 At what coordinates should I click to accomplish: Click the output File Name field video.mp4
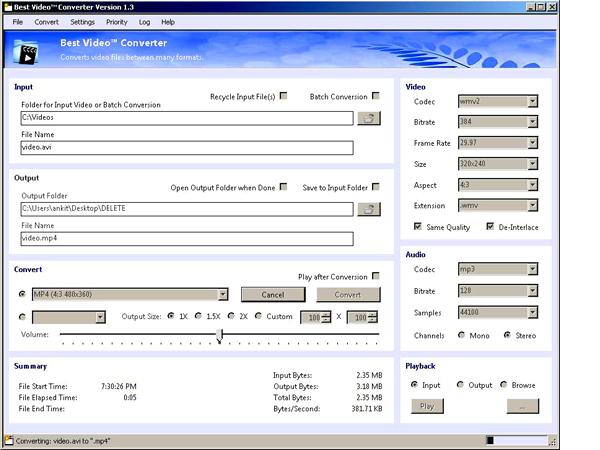pyautogui.click(x=187, y=239)
